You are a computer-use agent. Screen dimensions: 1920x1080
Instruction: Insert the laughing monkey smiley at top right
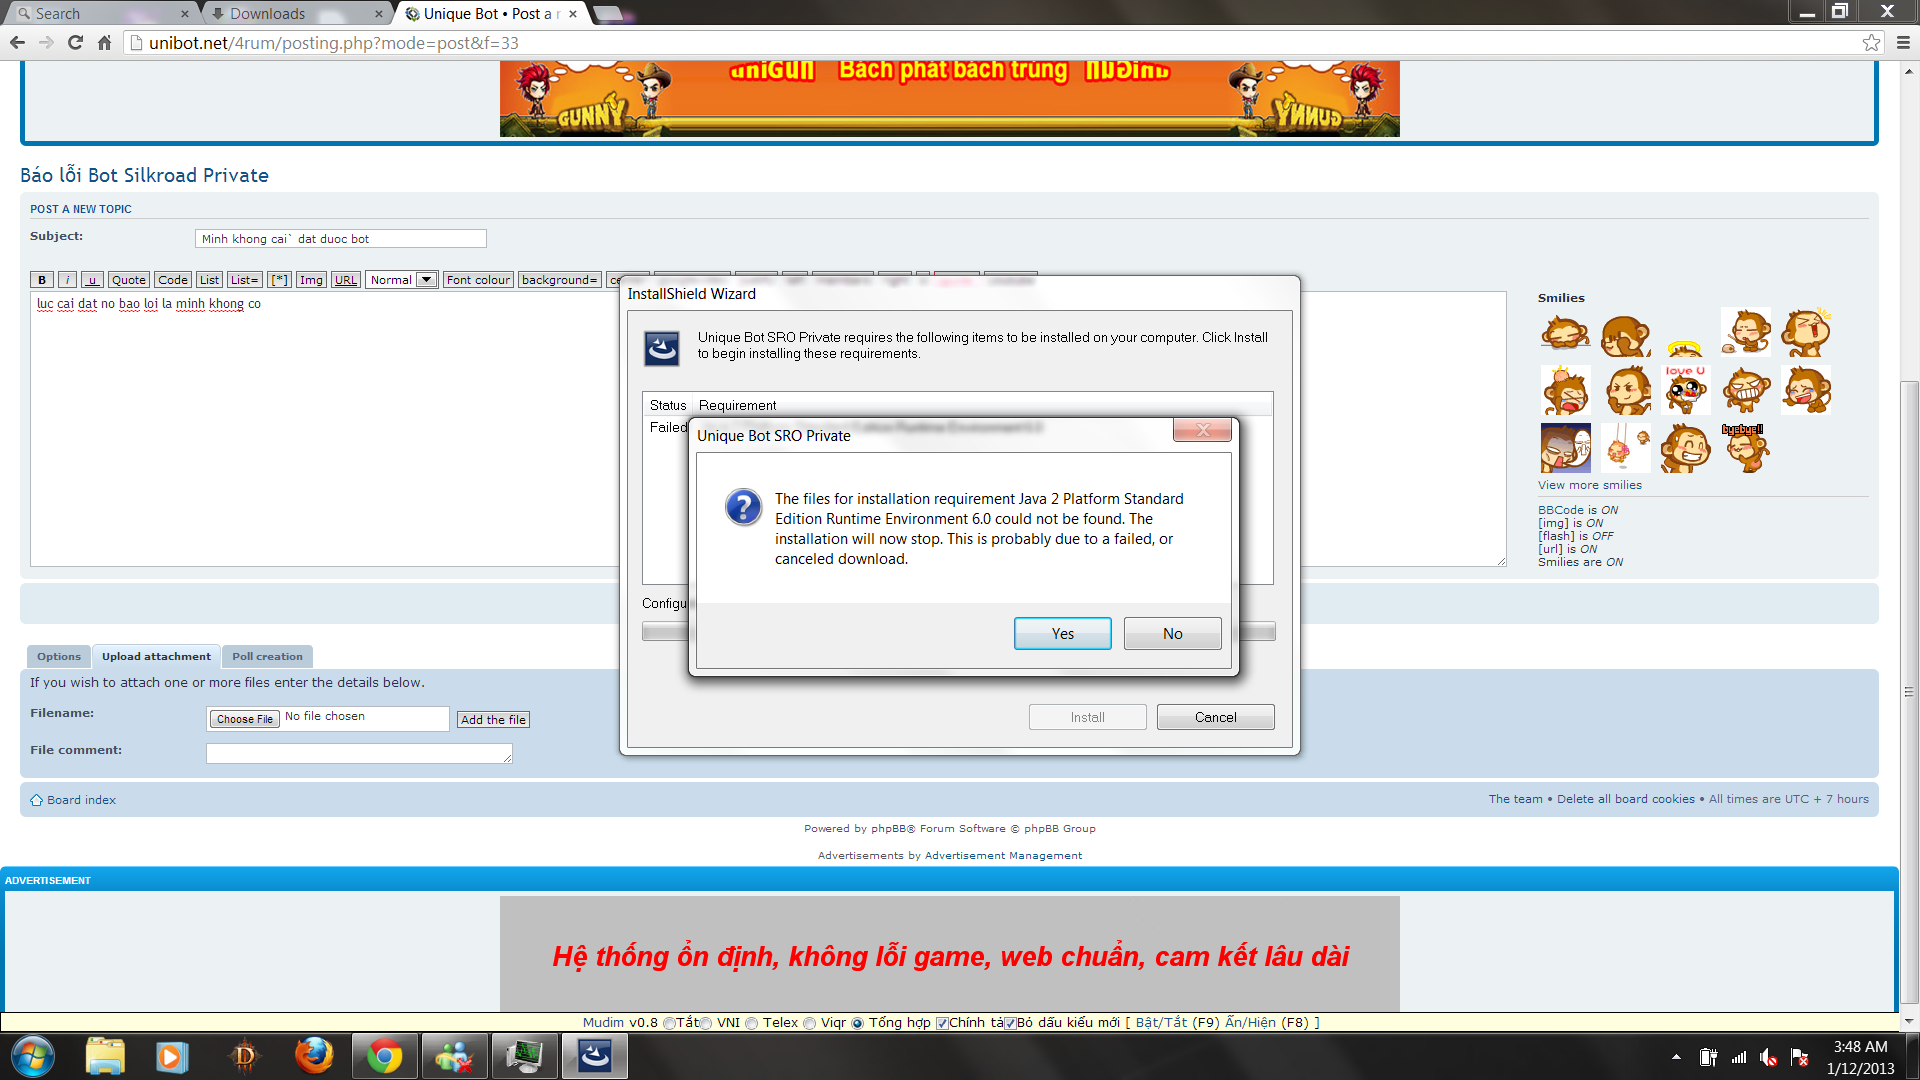pyautogui.click(x=1806, y=333)
